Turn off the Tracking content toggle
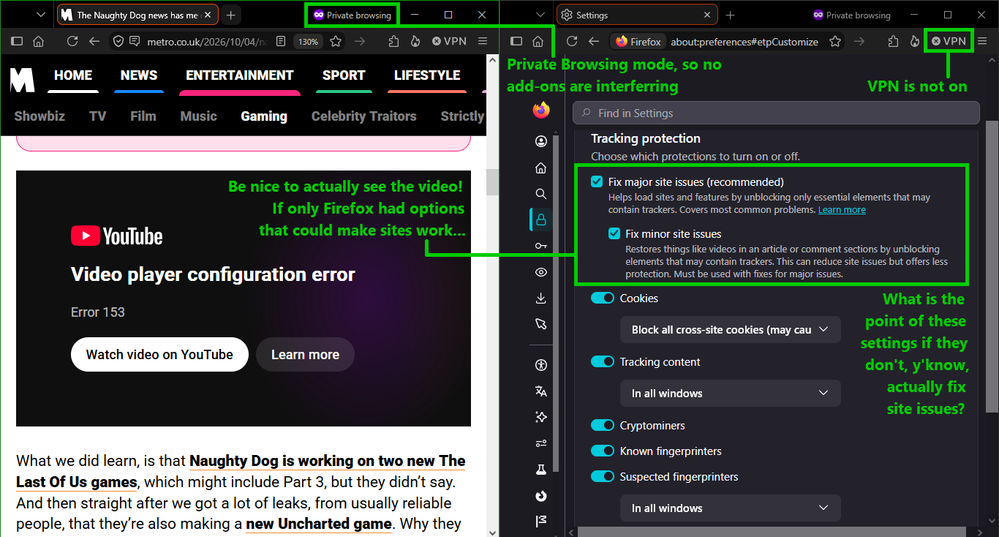This screenshot has height=537, width=999. point(602,362)
